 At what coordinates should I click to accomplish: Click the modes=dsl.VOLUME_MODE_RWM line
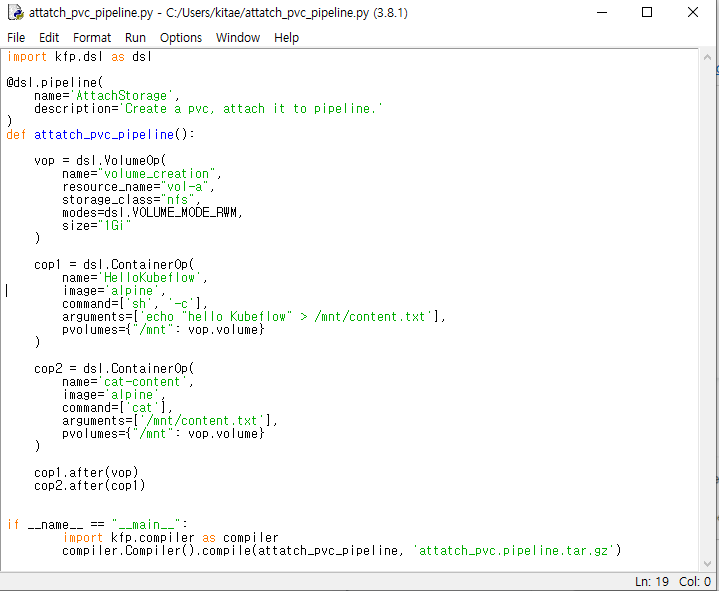[x=152, y=213]
